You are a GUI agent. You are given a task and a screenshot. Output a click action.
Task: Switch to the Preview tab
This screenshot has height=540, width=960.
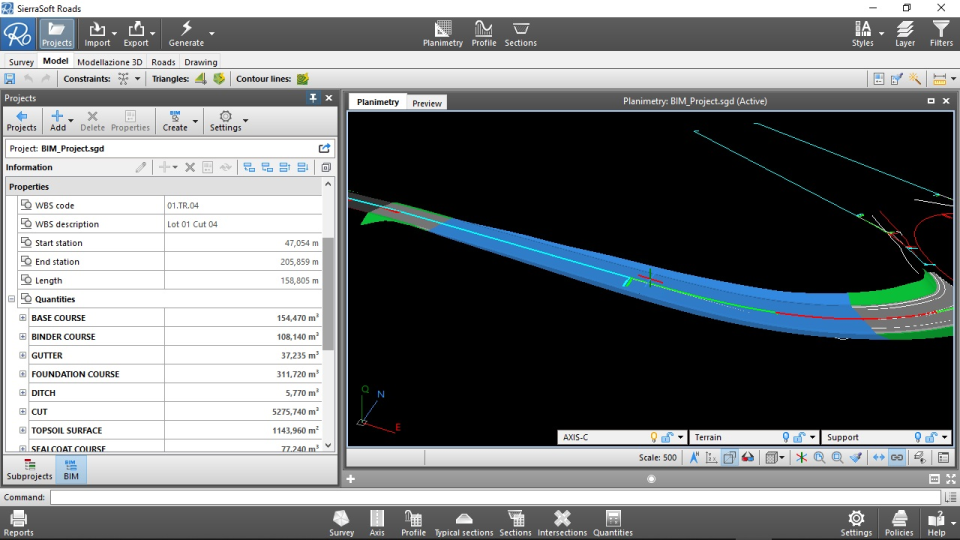point(427,103)
